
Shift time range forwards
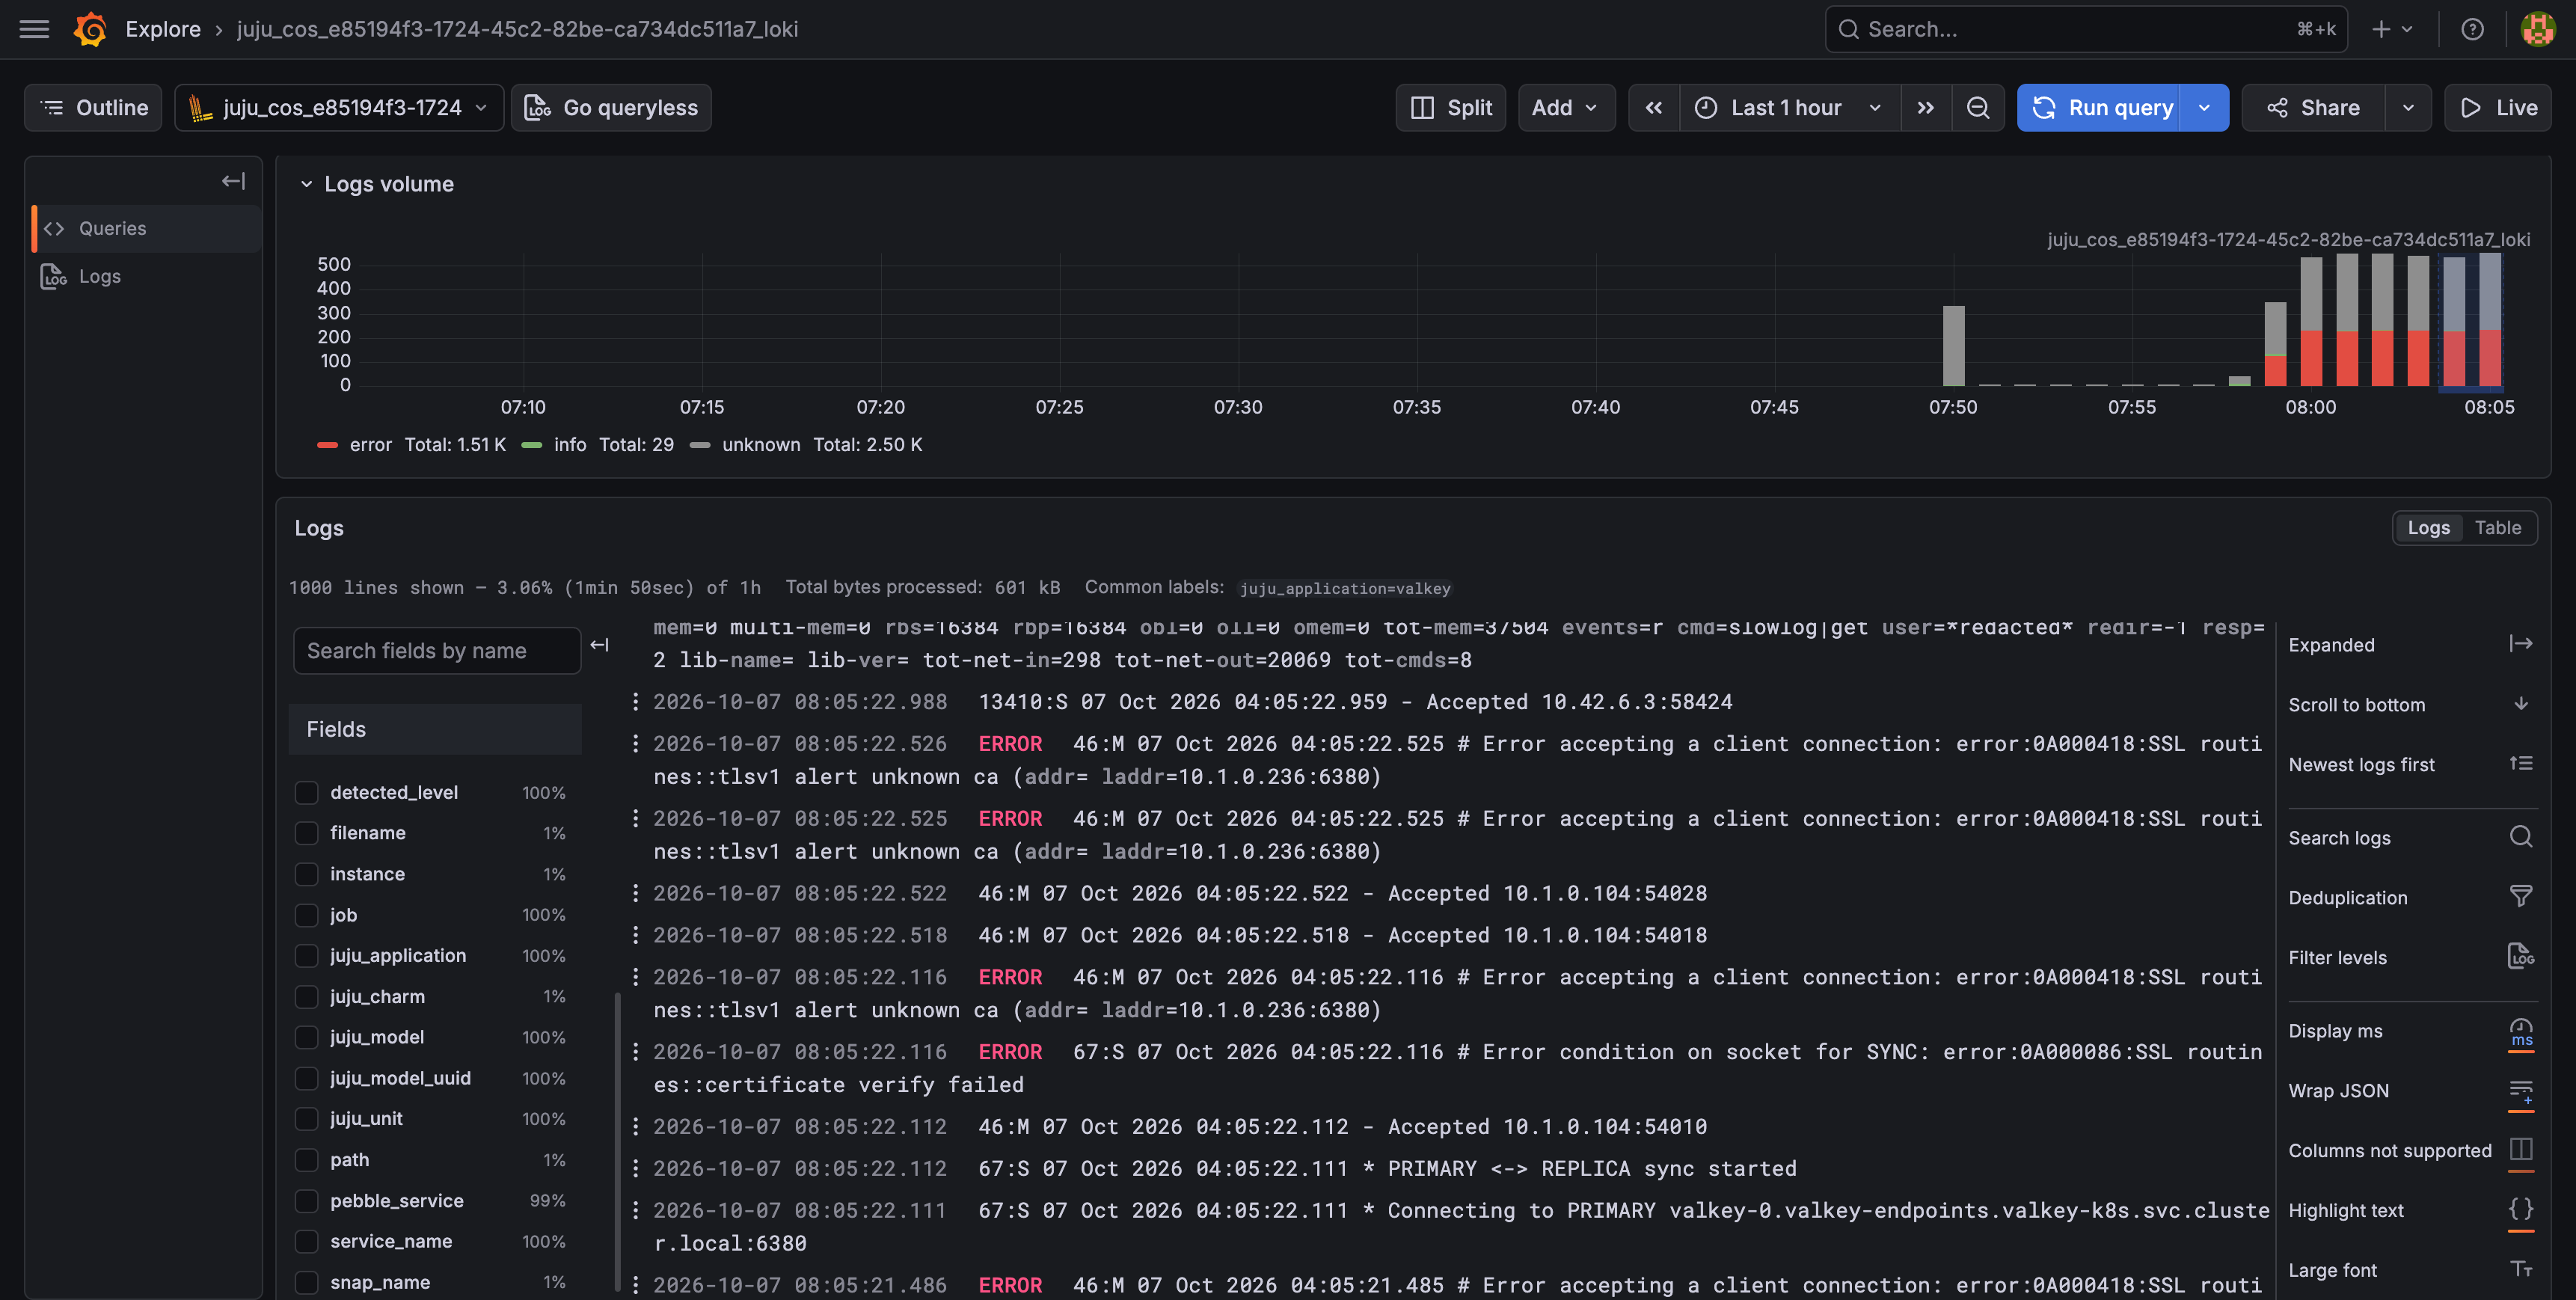[x=1925, y=108]
